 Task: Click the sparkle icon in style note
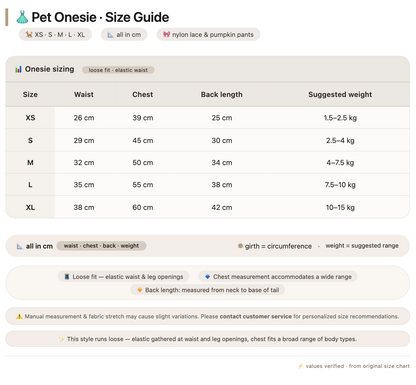pyautogui.click(x=61, y=339)
